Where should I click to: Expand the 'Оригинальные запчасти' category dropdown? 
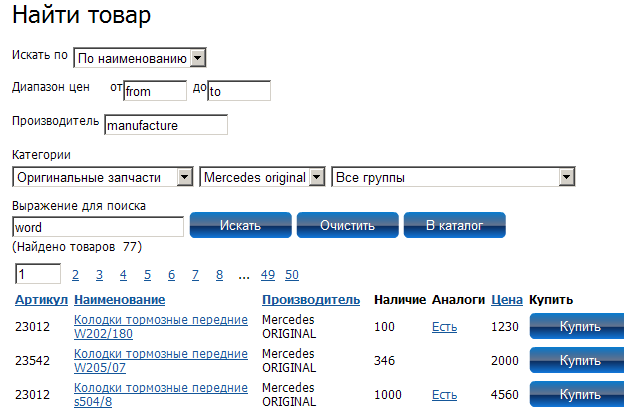103,177
